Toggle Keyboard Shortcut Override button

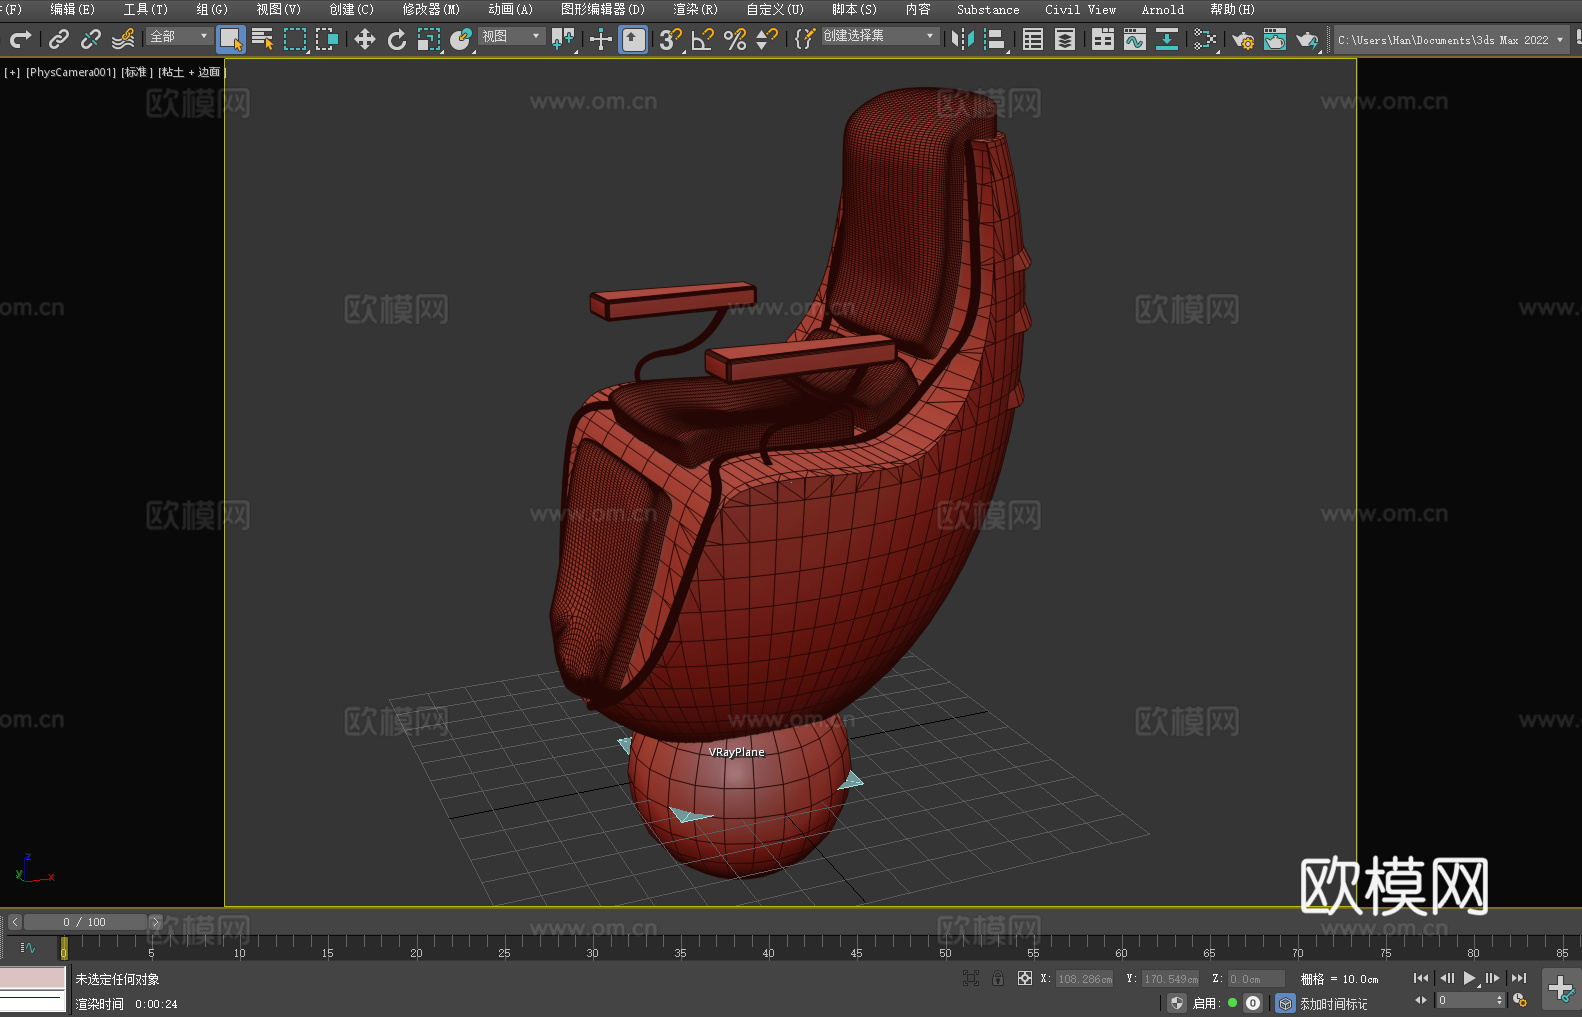(x=633, y=39)
